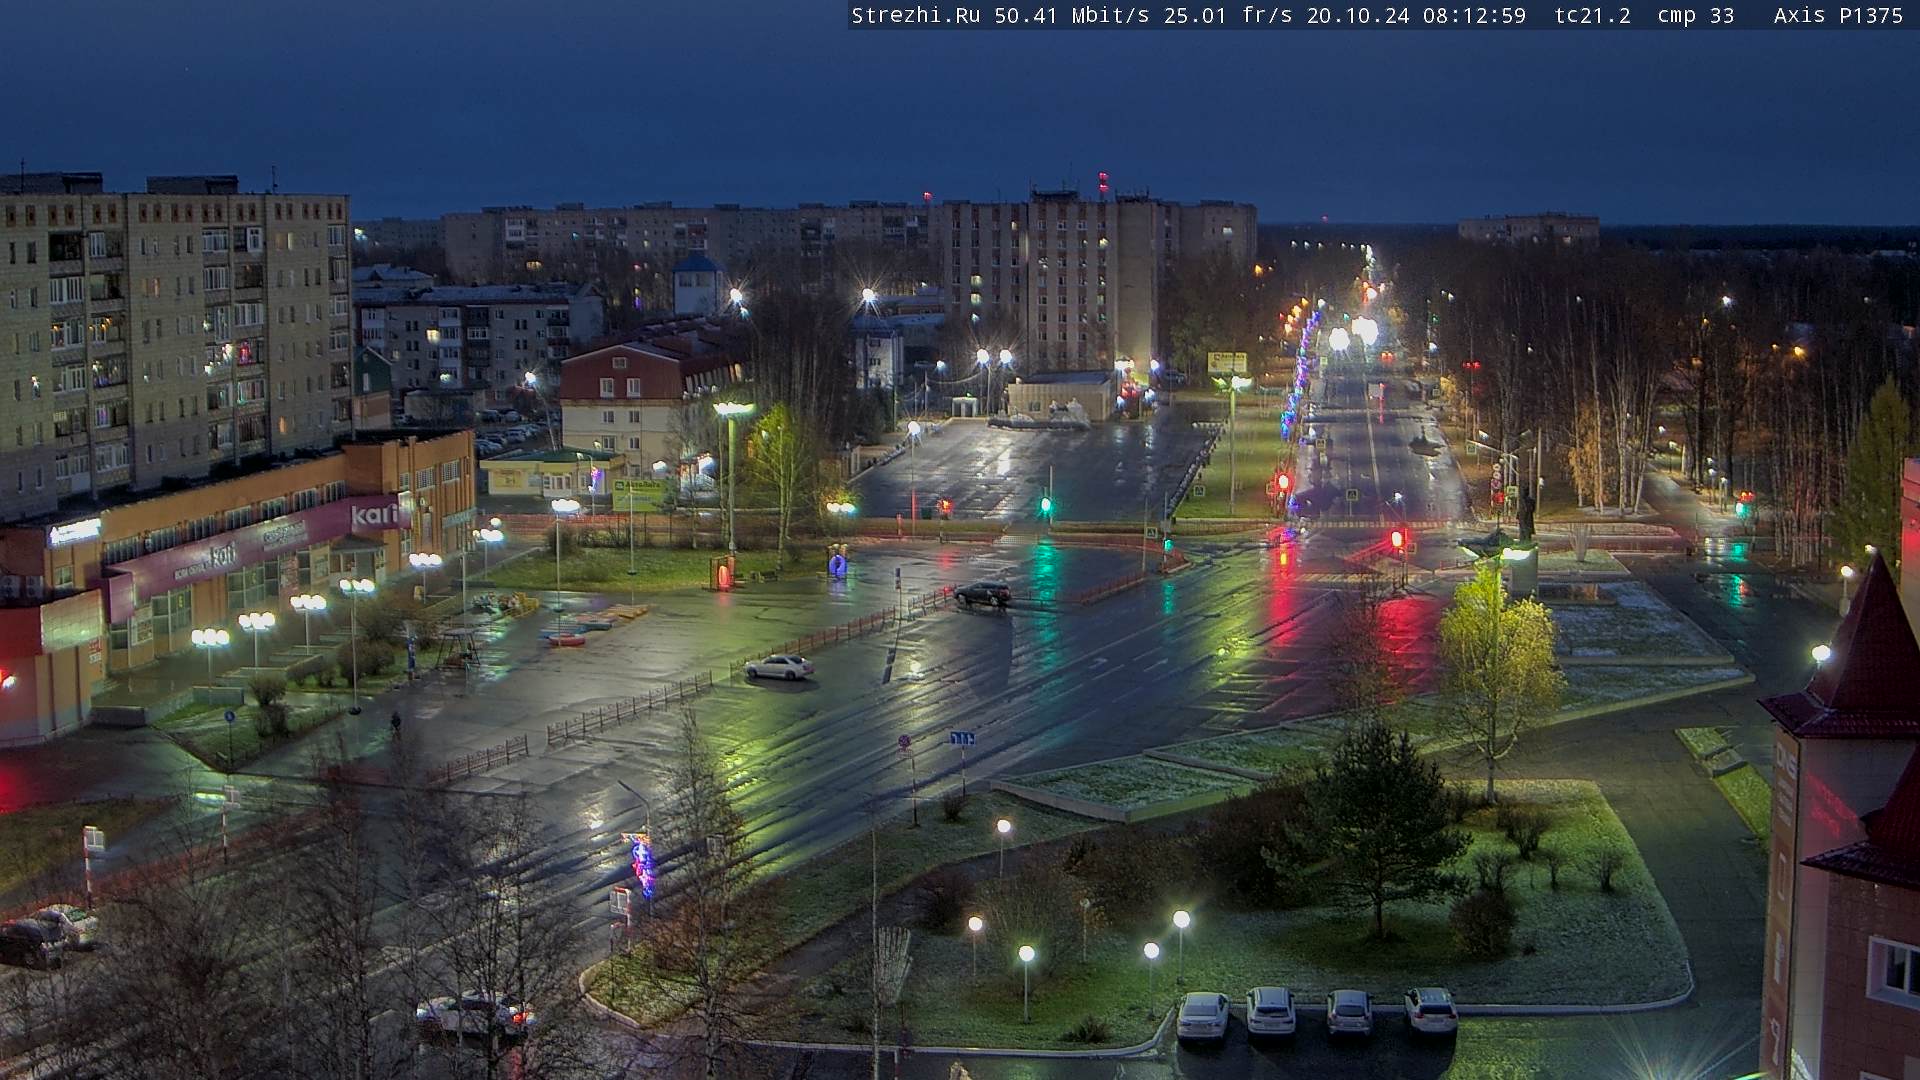Click the kari store sign

click(x=374, y=515)
